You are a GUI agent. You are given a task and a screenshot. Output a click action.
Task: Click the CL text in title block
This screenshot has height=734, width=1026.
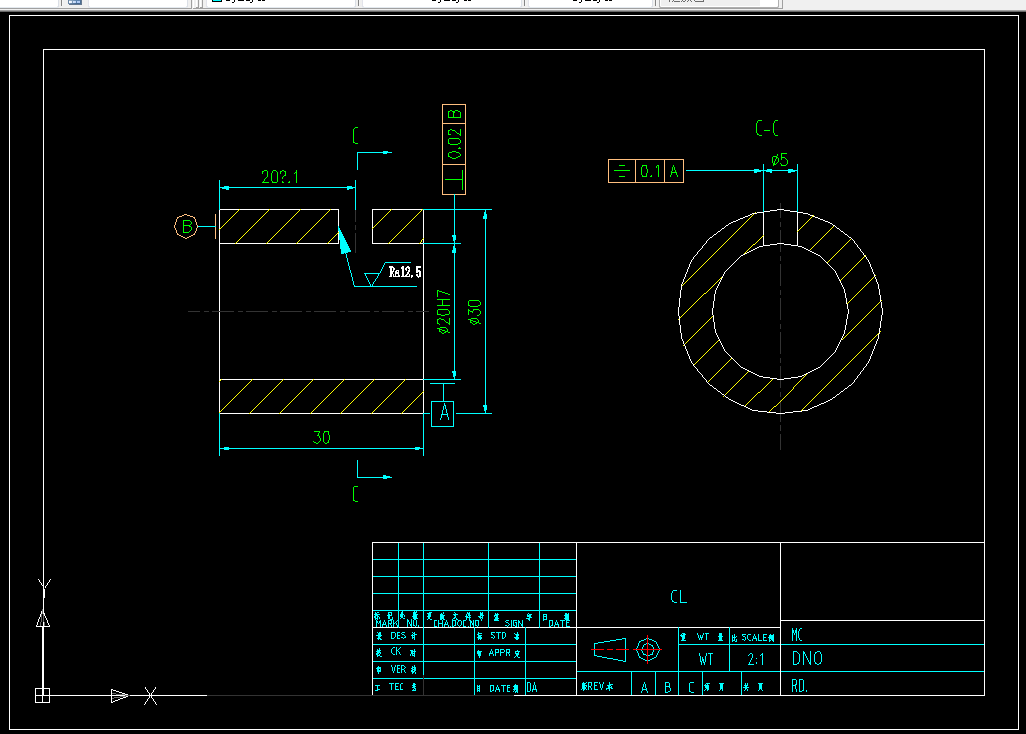679,597
